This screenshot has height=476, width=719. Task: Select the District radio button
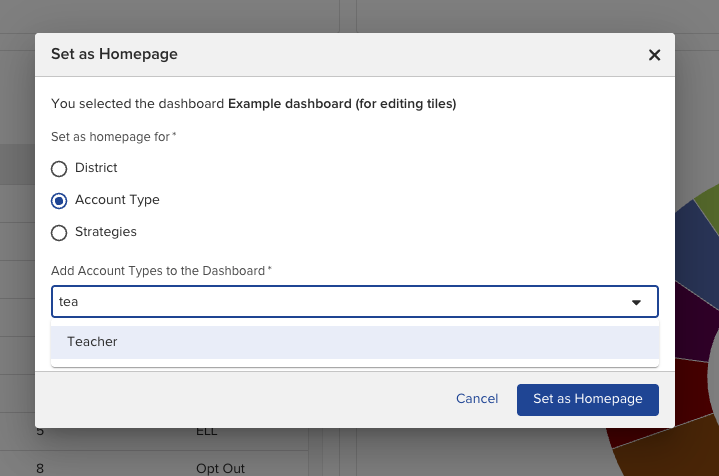59,169
